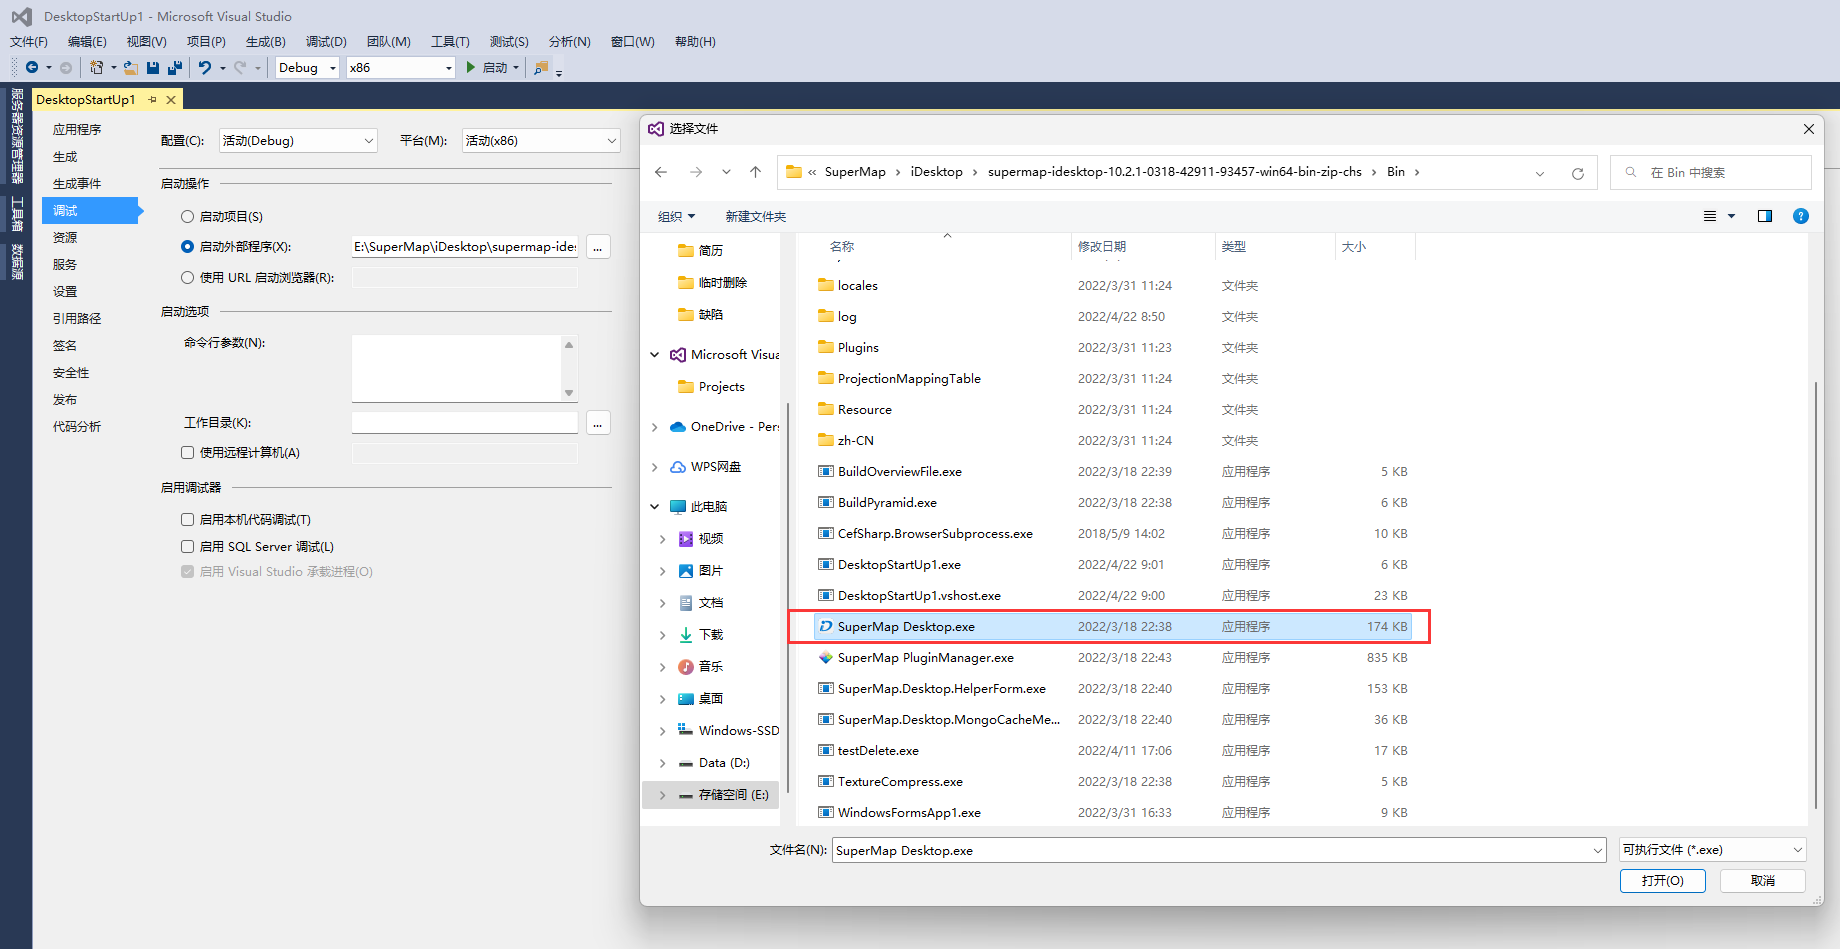Image resolution: width=1840 pixels, height=949 pixels.
Task: Click the 命令行参数 text box
Action: (x=457, y=368)
